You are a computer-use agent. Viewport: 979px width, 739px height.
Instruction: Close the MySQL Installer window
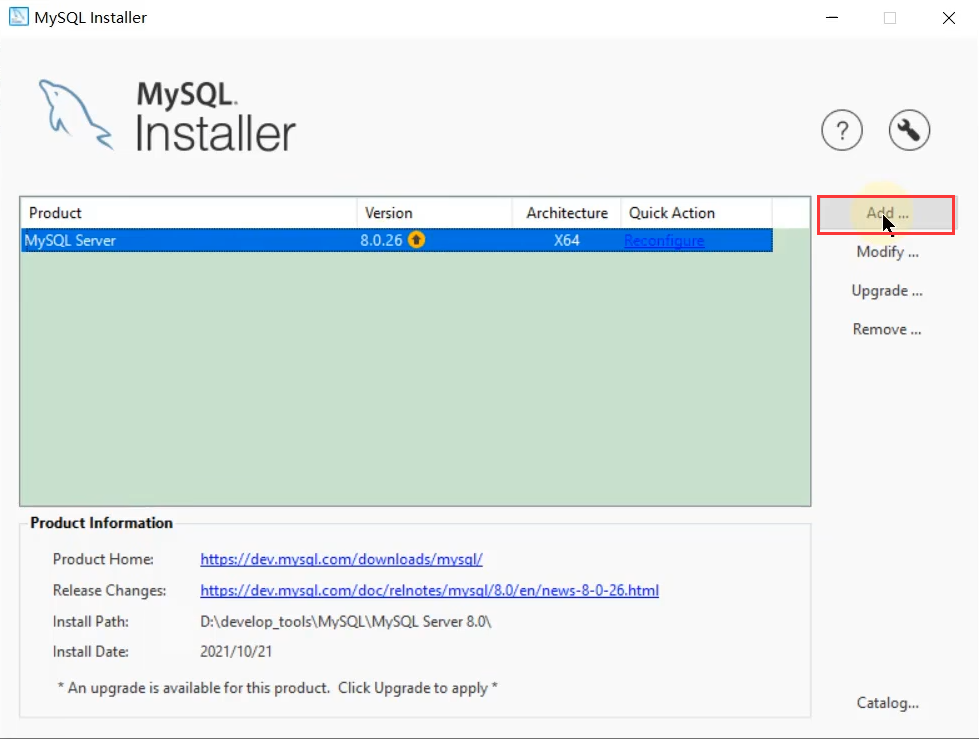point(948,17)
